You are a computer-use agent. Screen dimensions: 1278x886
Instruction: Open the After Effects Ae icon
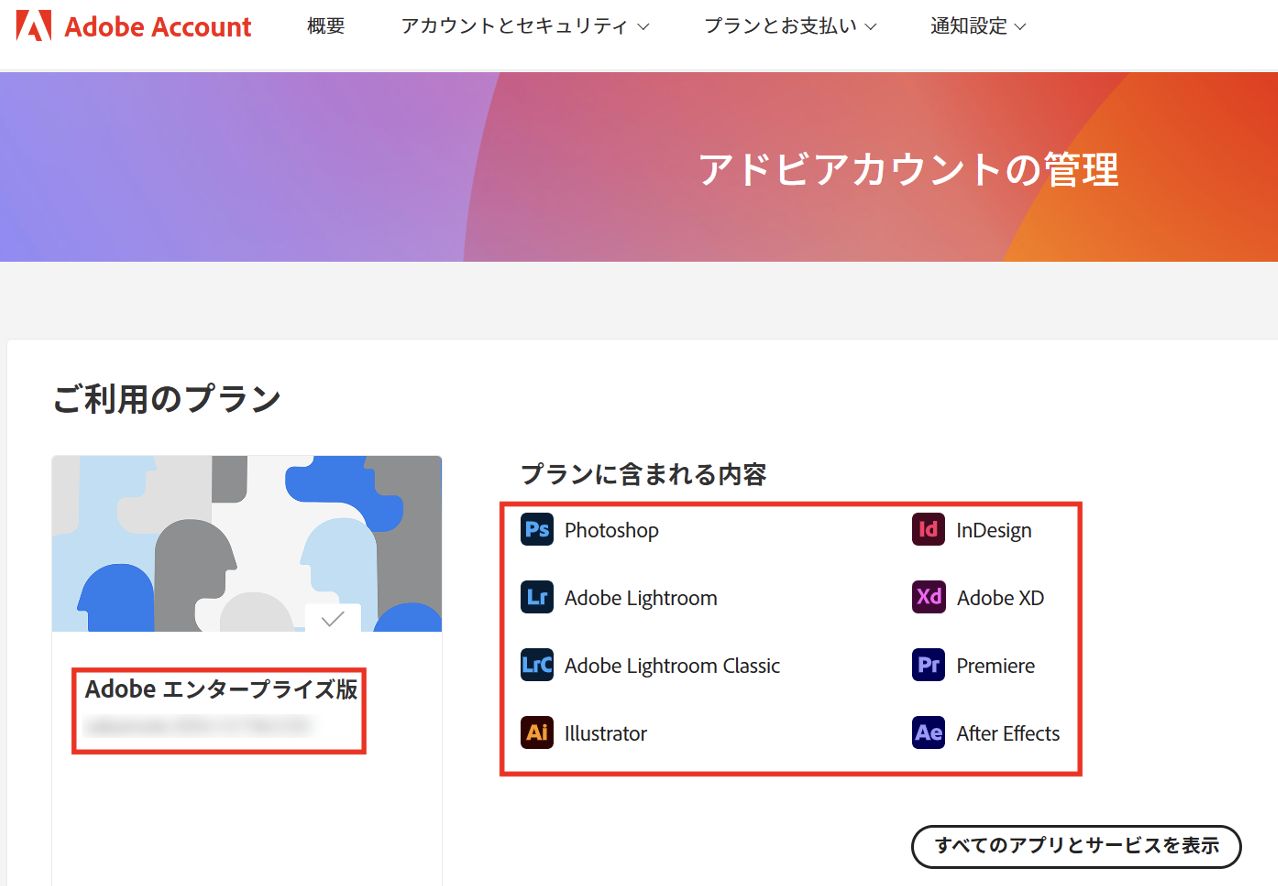coord(929,733)
